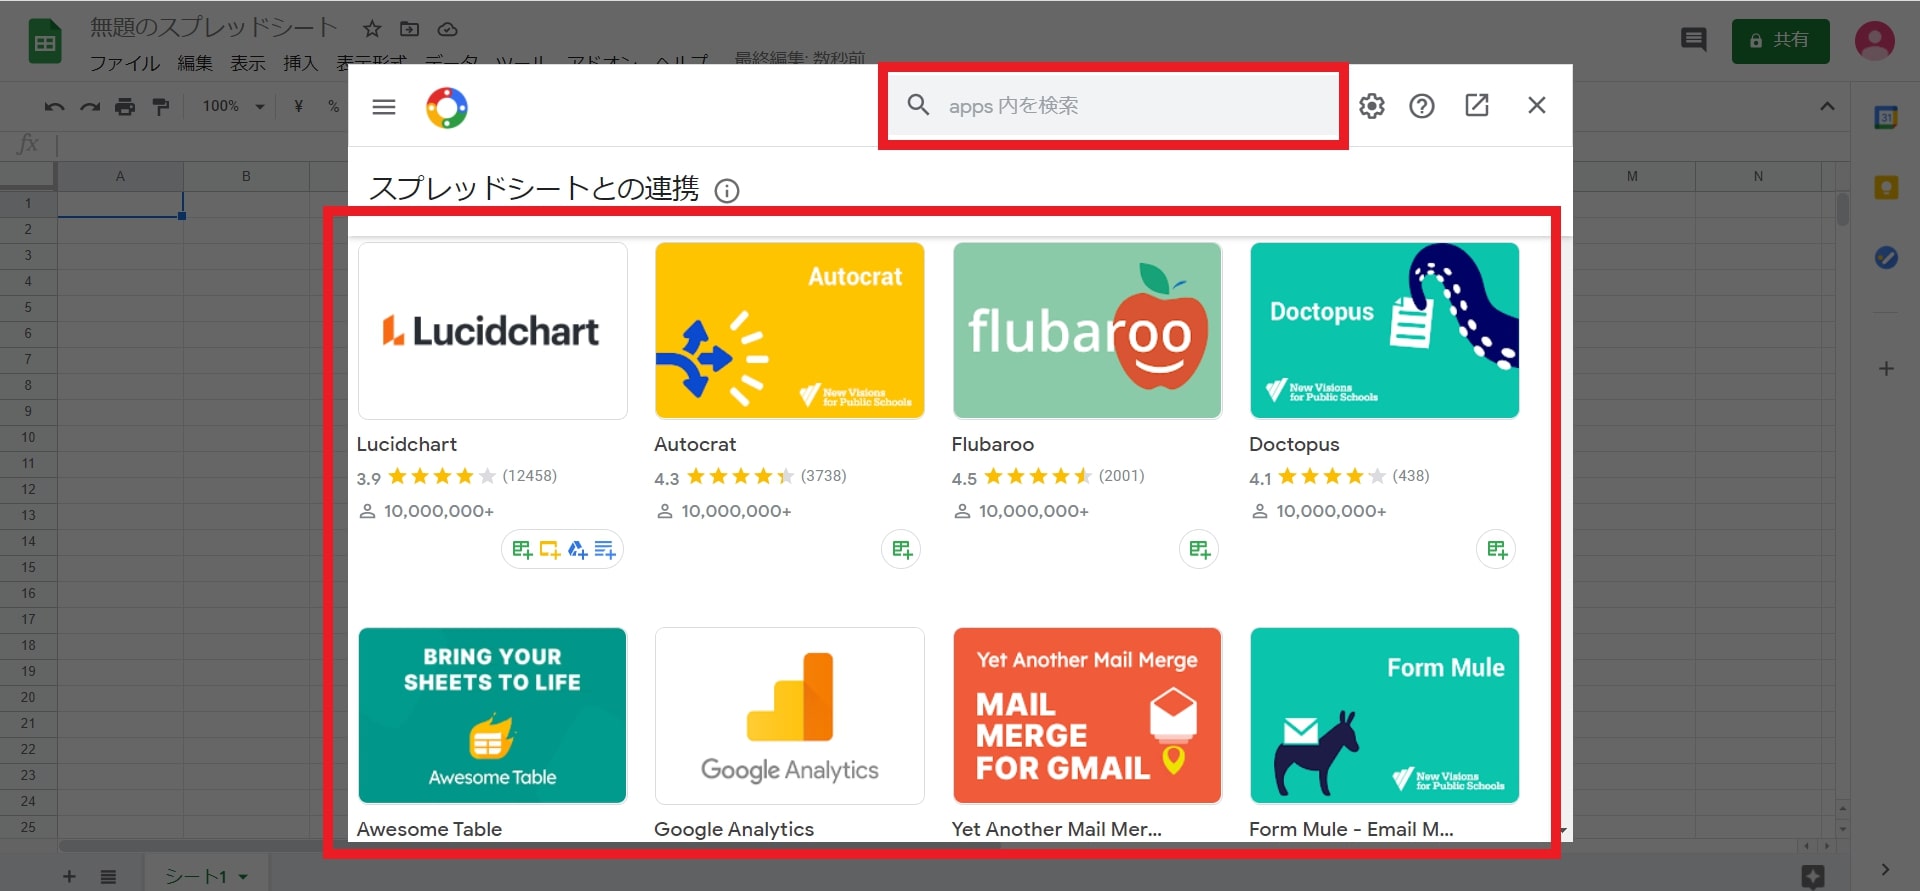Click Doctopus's rating count (438)
Viewport: 1920px width, 891px height.
coord(1410,476)
